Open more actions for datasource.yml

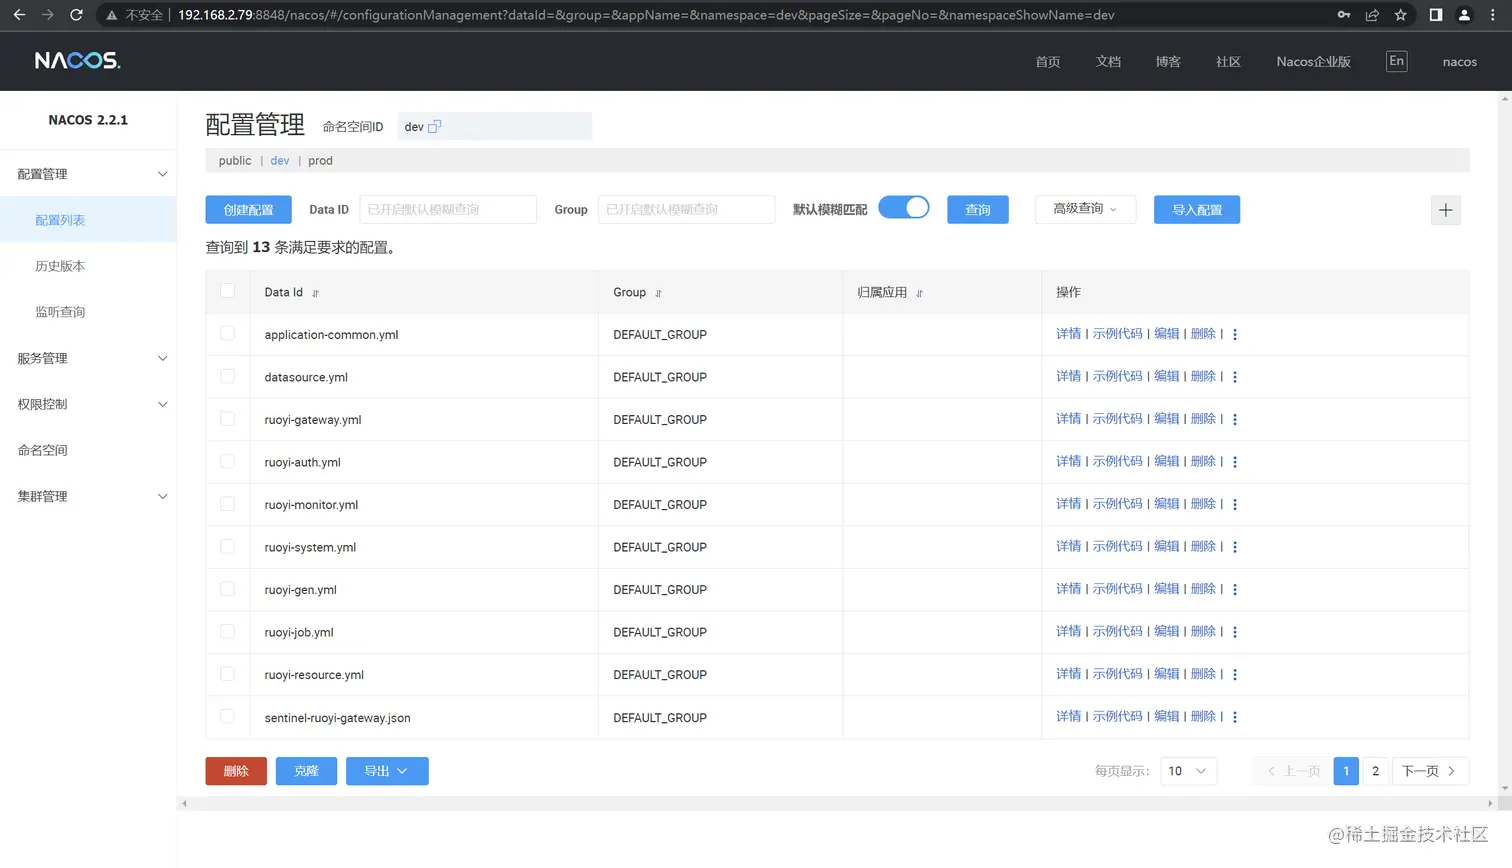(x=1235, y=377)
